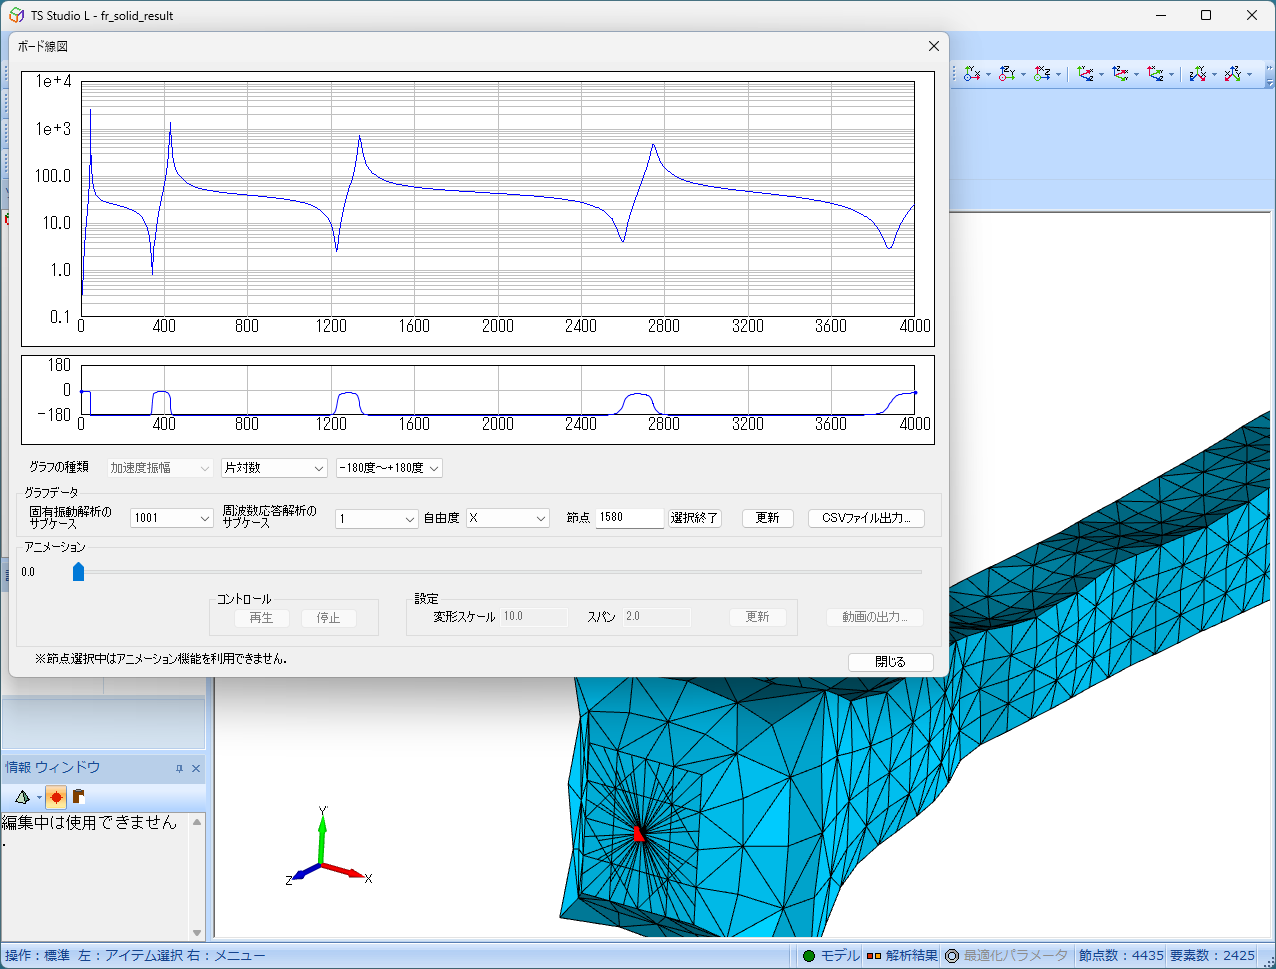Image resolution: width=1276 pixels, height=969 pixels.
Task: Open eigenvalue subcase dropdown showing 1001
Action: pyautogui.click(x=171, y=518)
